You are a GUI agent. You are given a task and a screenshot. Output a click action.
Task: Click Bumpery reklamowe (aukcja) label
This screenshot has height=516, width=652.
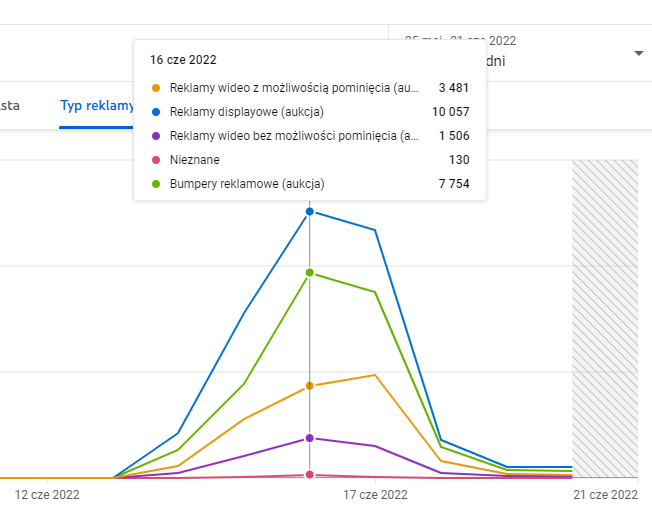tap(247, 183)
